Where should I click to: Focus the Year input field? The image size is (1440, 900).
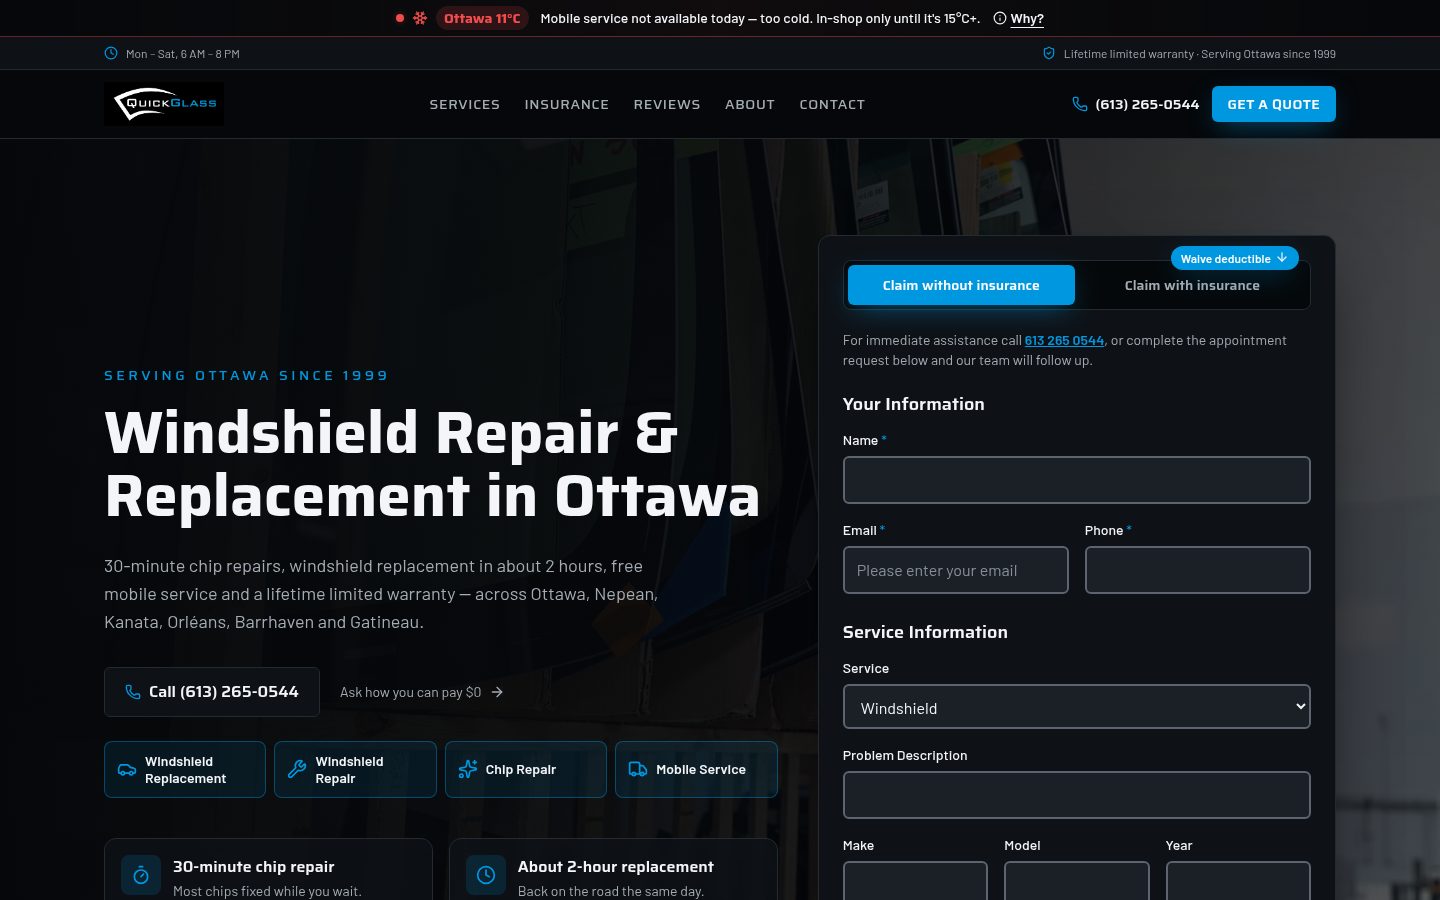click(x=1238, y=881)
